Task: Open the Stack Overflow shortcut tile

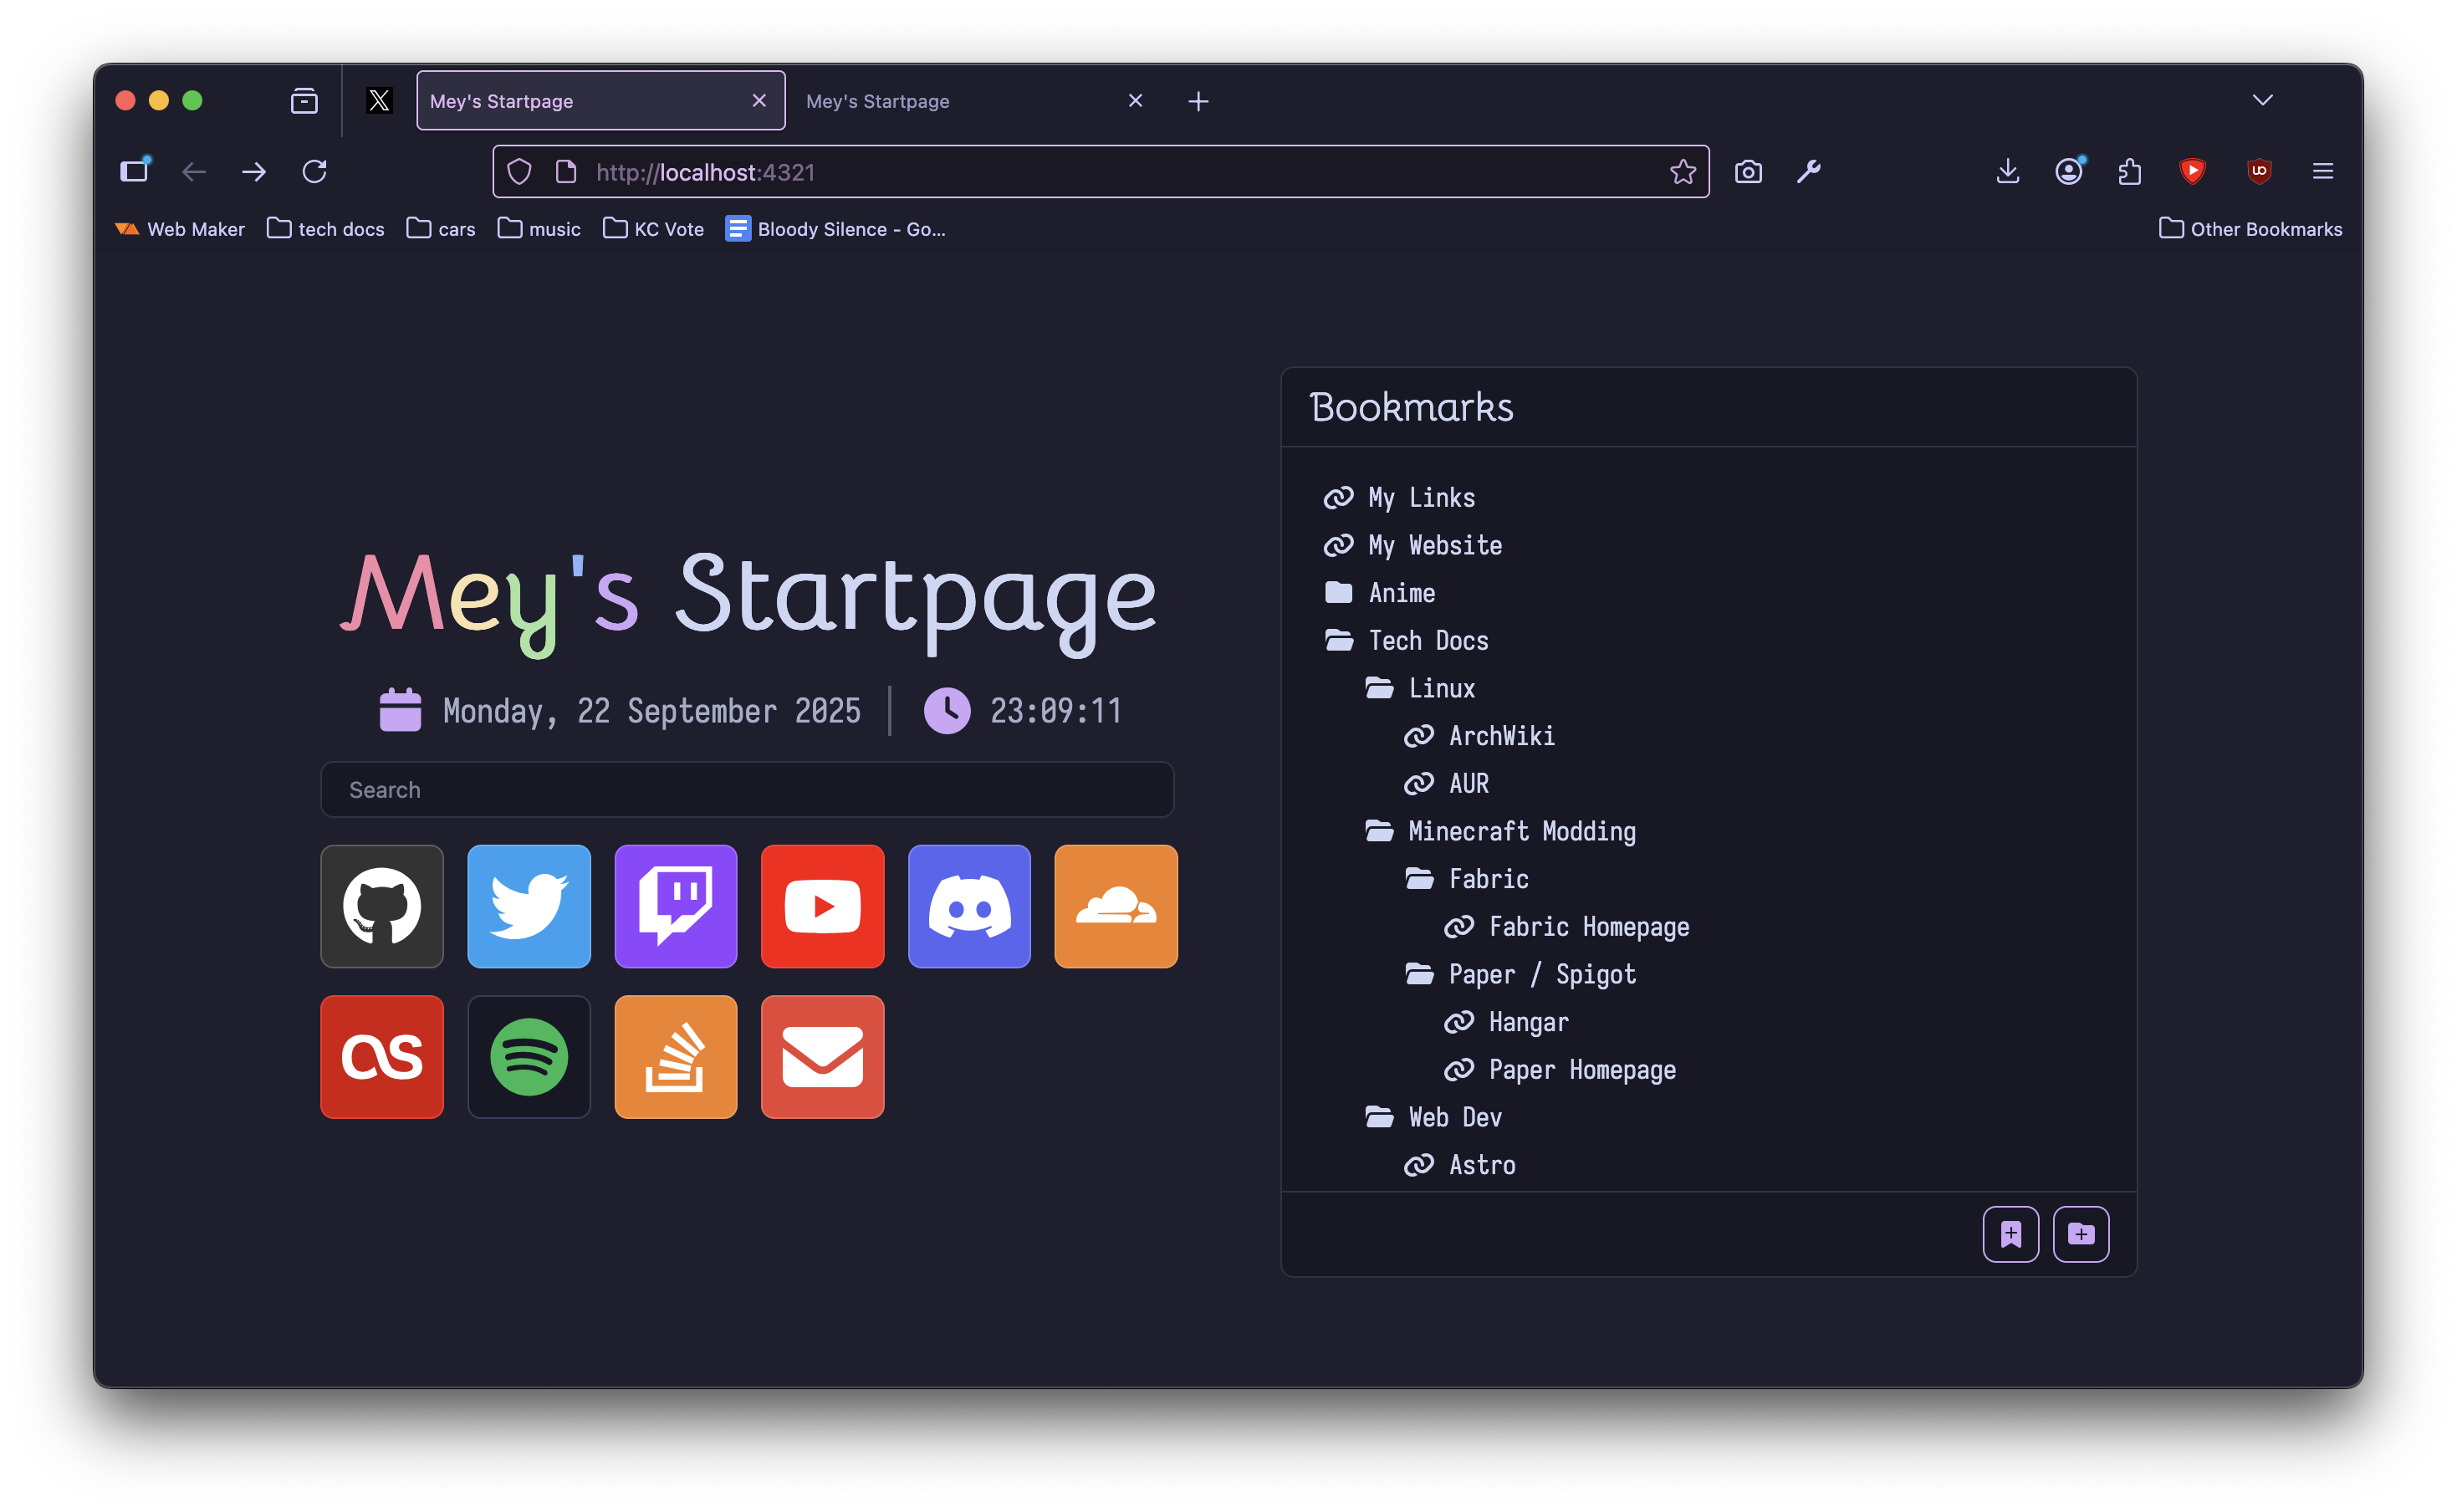Action: tap(675, 1056)
